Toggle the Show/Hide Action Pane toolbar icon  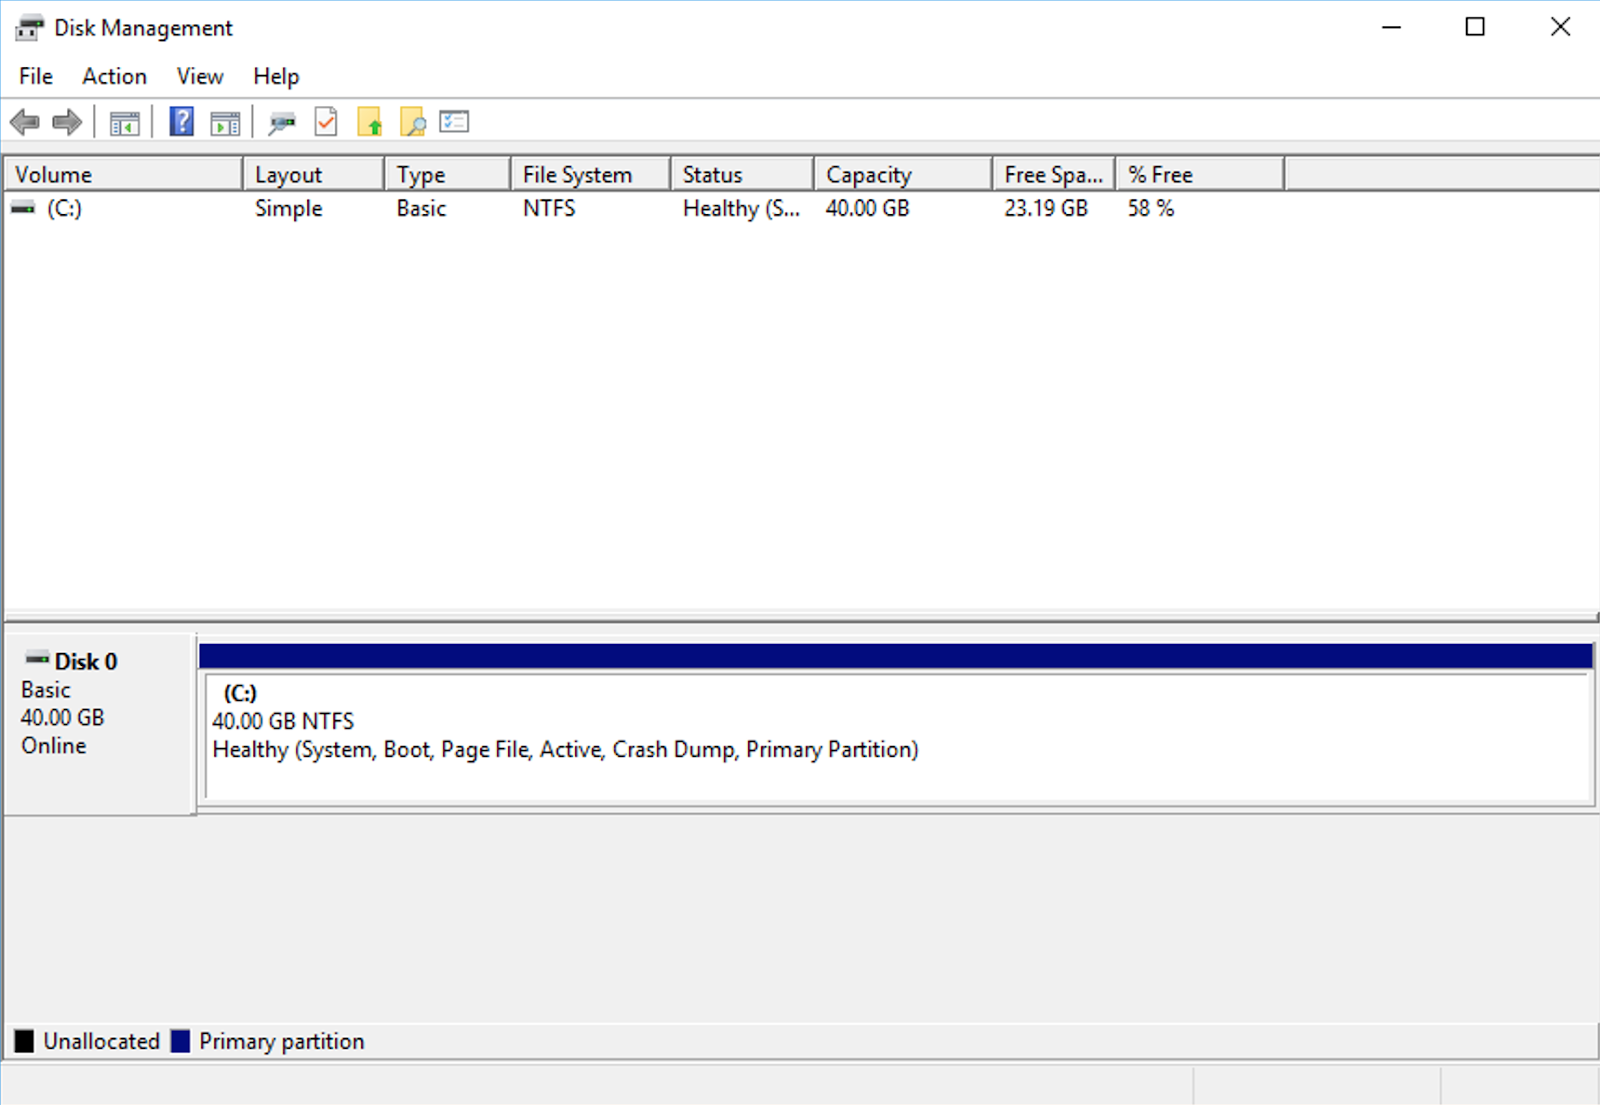click(225, 123)
